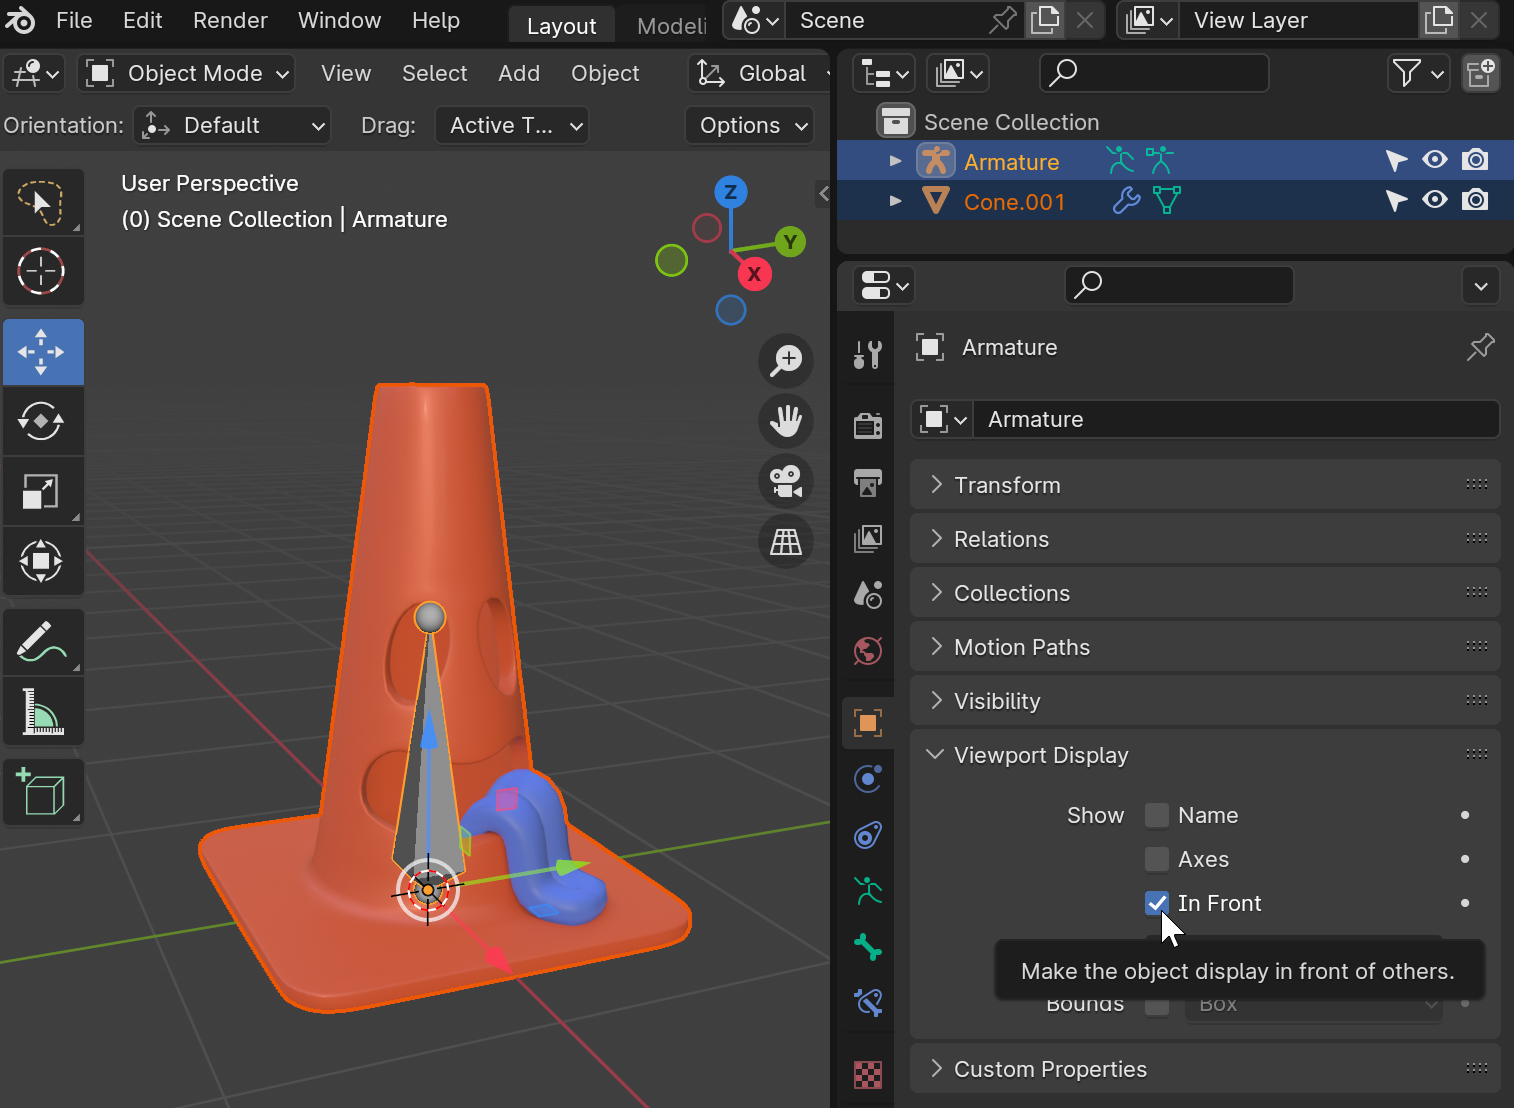Collapse the Viewport Display panel

pos(1205,755)
